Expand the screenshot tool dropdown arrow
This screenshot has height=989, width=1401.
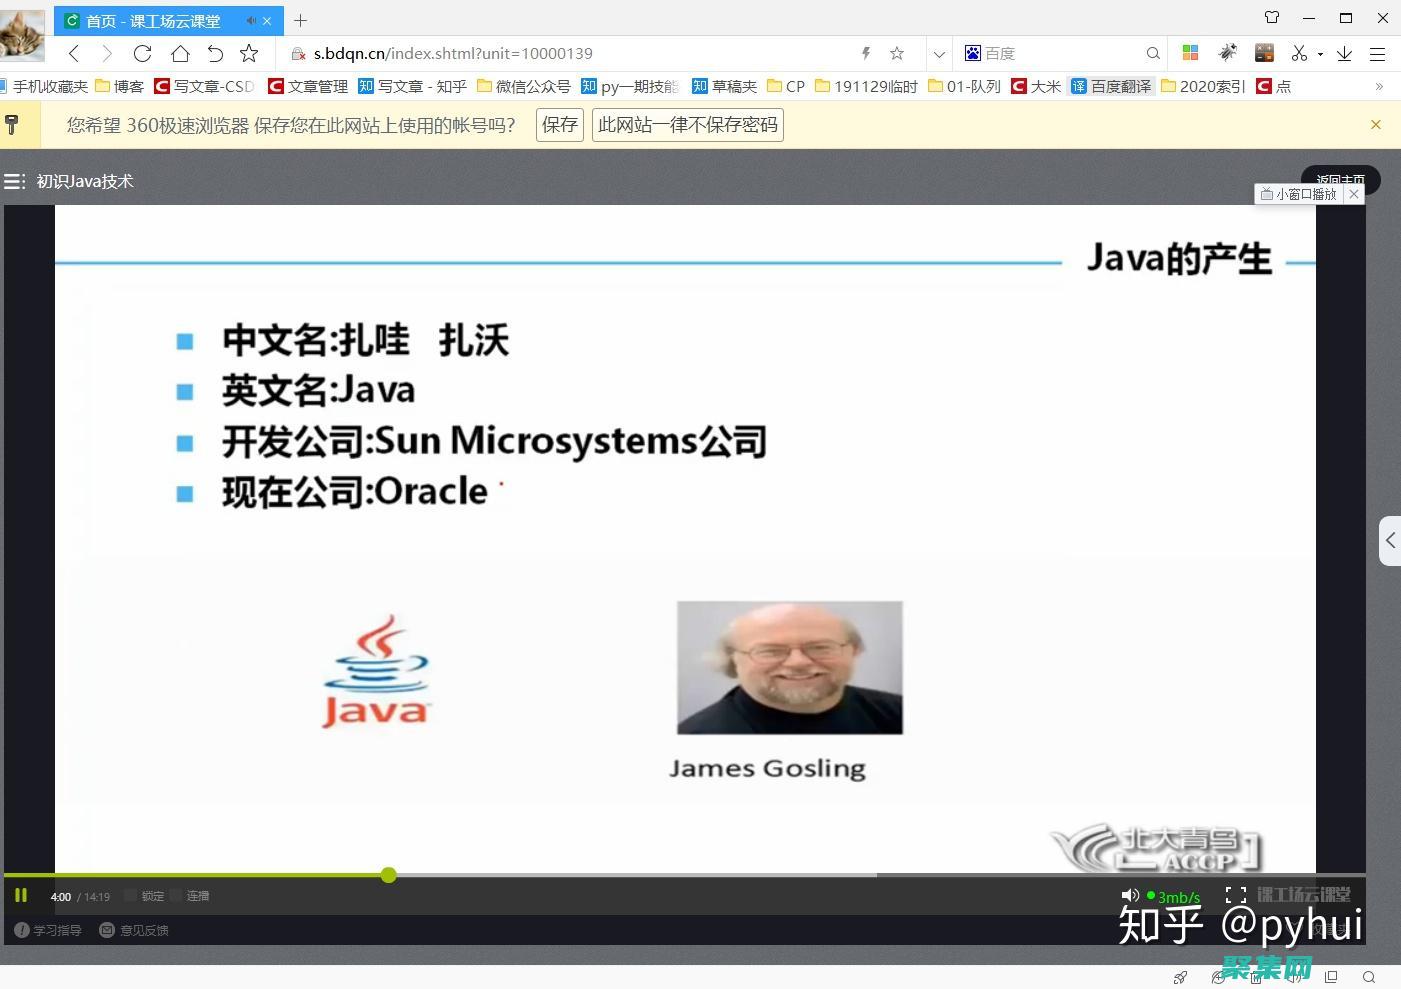(x=1319, y=56)
